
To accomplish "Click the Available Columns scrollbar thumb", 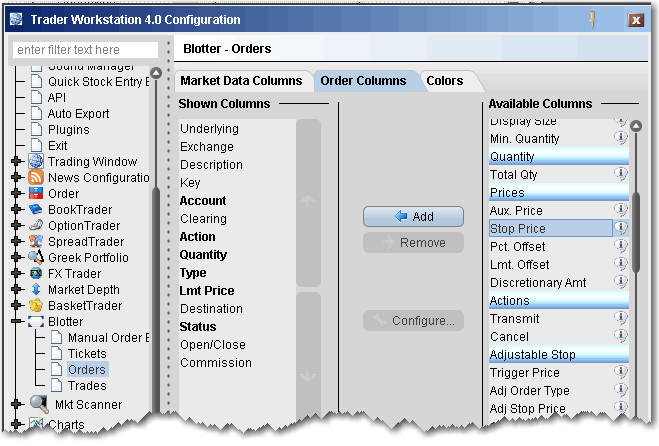I will coord(636,233).
